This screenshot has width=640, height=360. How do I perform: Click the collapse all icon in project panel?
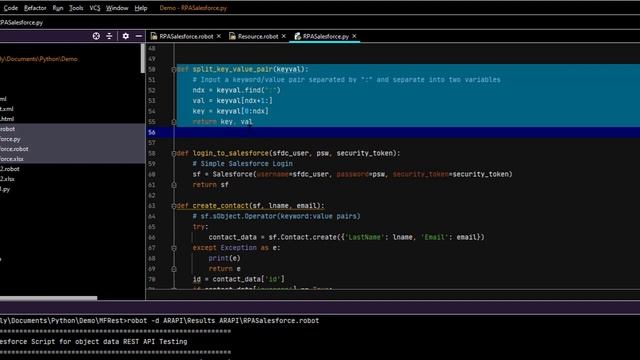coord(109,36)
